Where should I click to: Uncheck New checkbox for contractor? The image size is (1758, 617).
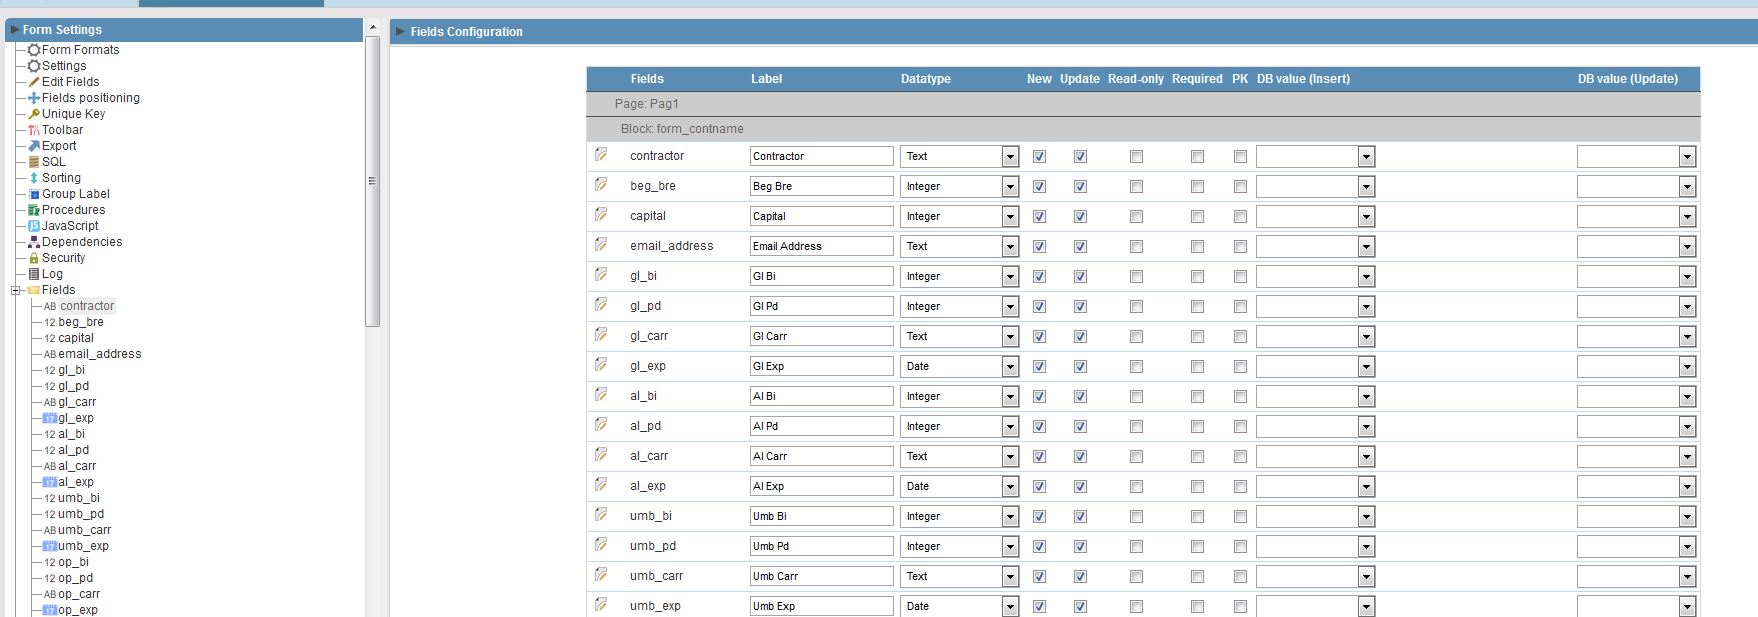[1039, 157]
